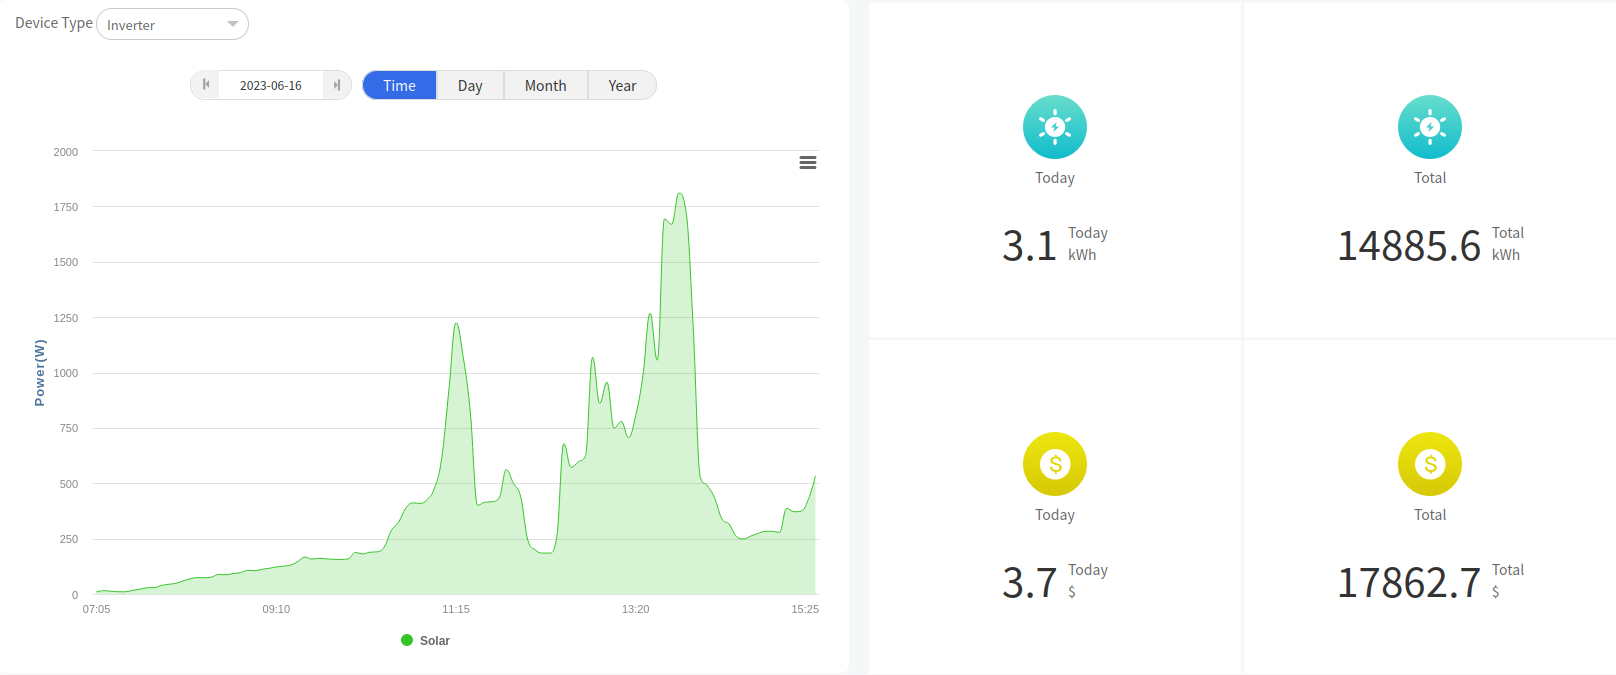Screen dimensions: 1616x675
Task: Expand the Inverter dropdown arrow
Action: click(233, 25)
